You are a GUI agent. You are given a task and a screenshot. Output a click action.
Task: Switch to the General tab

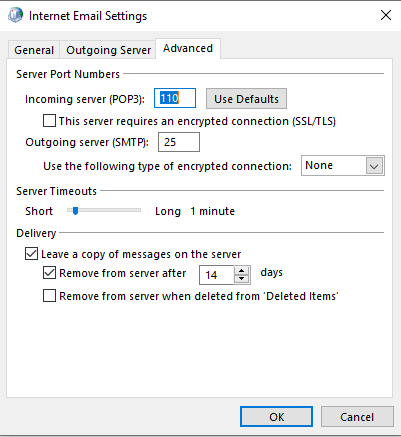pos(34,50)
